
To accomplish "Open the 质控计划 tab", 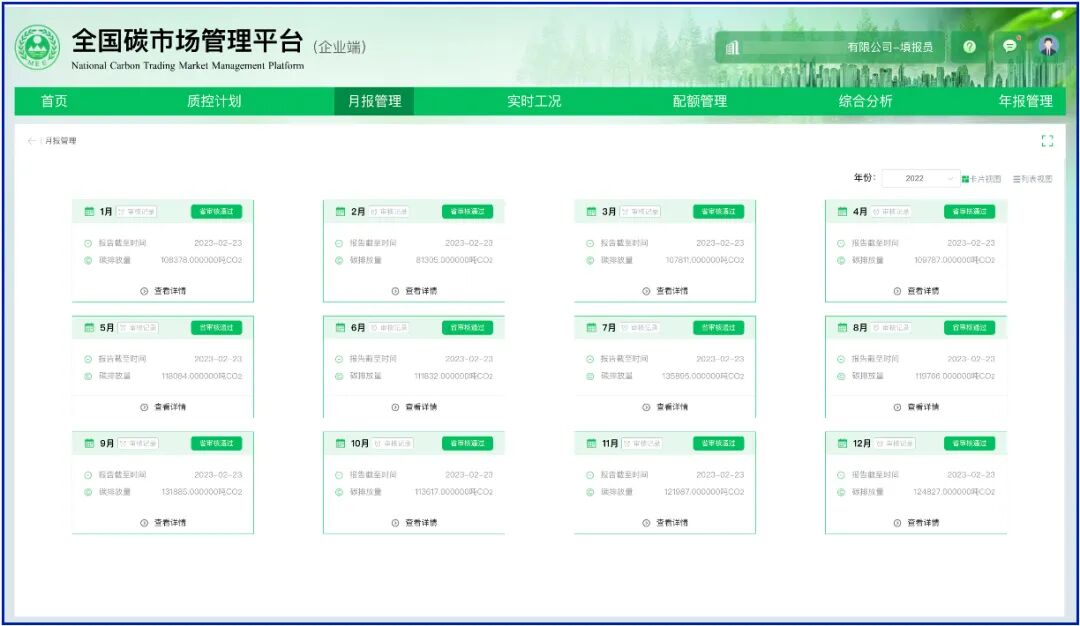I will 214,101.
